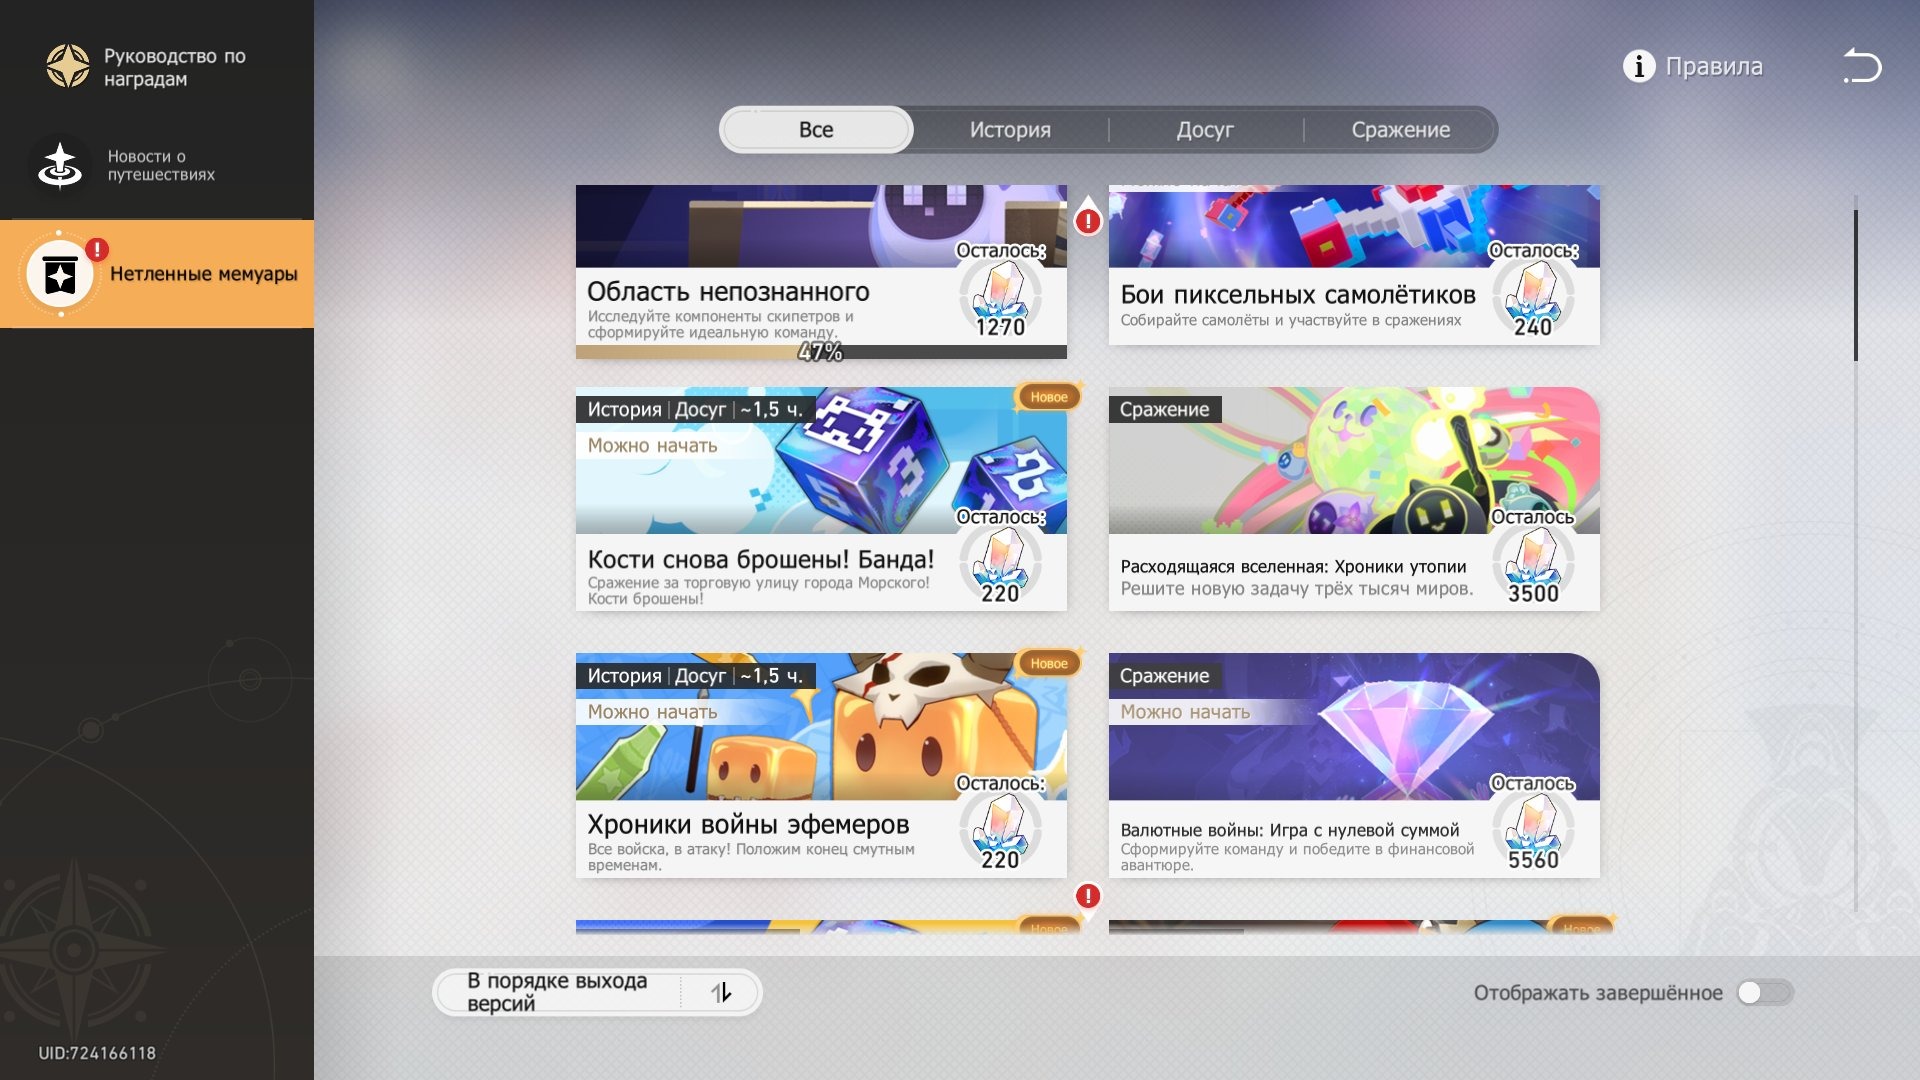
Task: Toggle Отображать завершённое switch
Action: click(1765, 992)
